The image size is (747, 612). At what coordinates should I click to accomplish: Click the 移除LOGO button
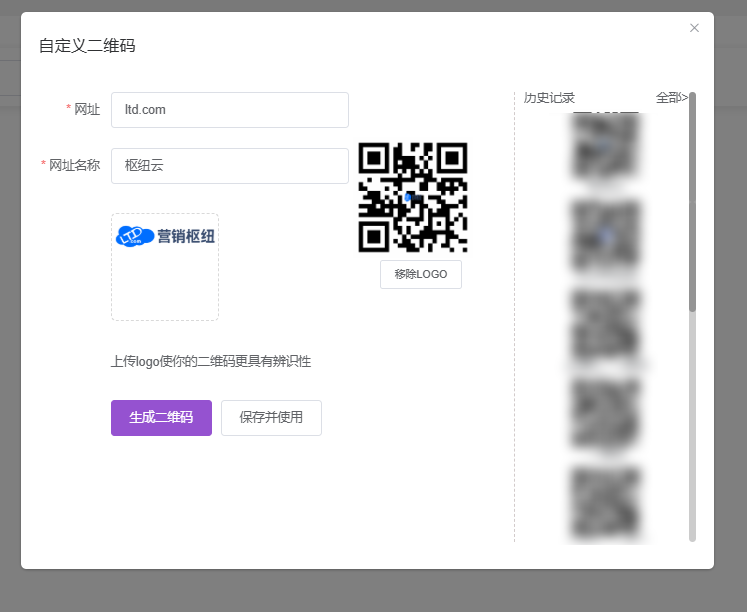(421, 274)
